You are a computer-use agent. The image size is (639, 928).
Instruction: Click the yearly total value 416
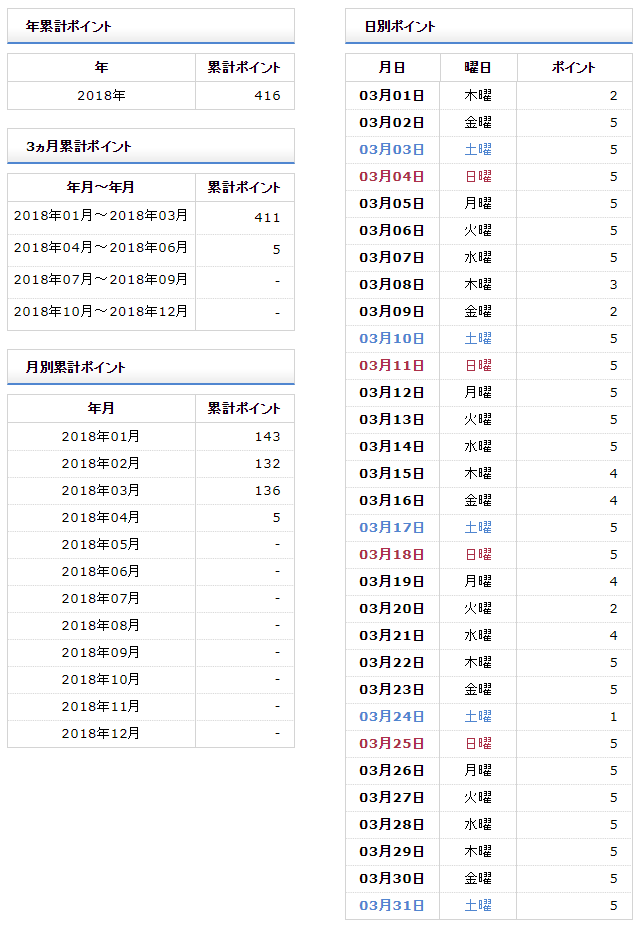(x=267, y=95)
